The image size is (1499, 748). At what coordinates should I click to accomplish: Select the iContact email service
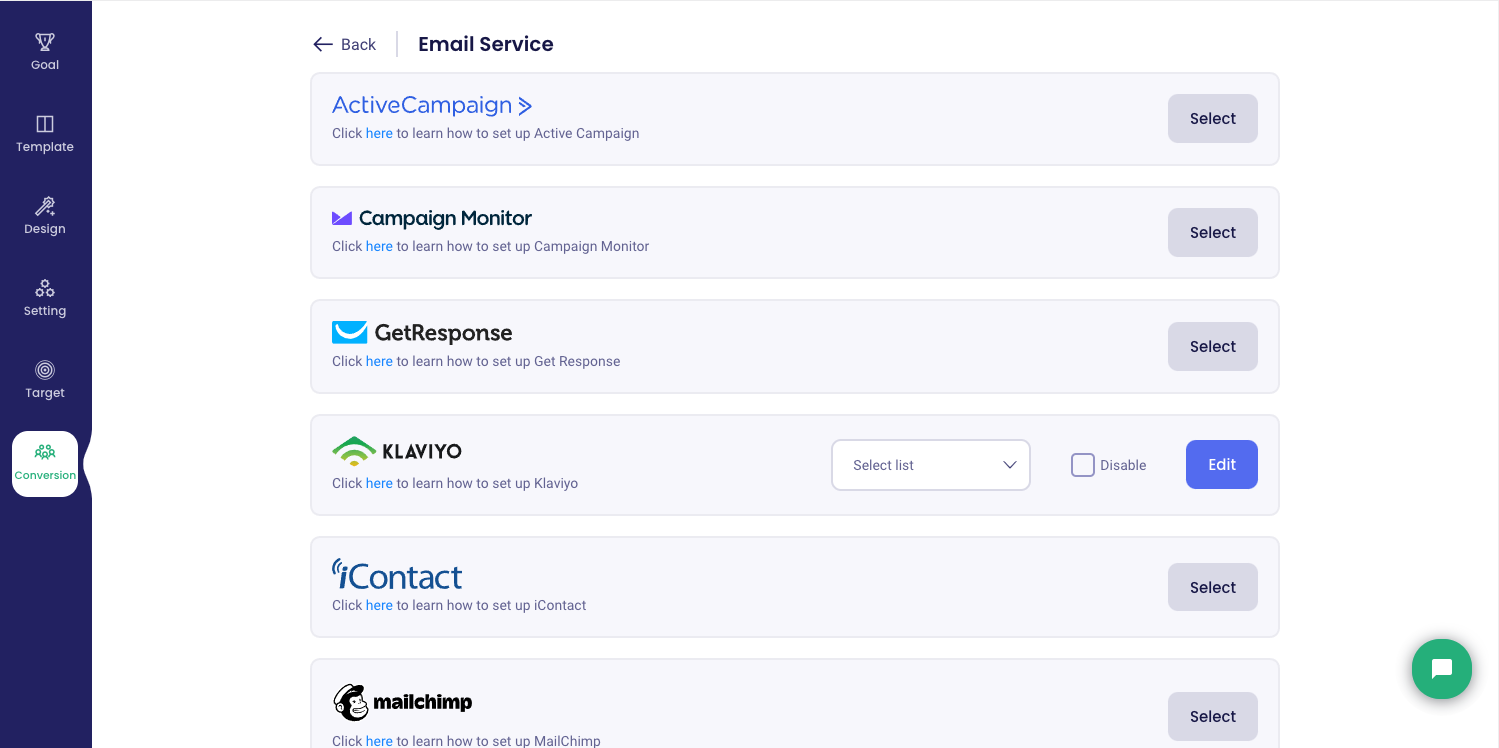pos(1213,587)
